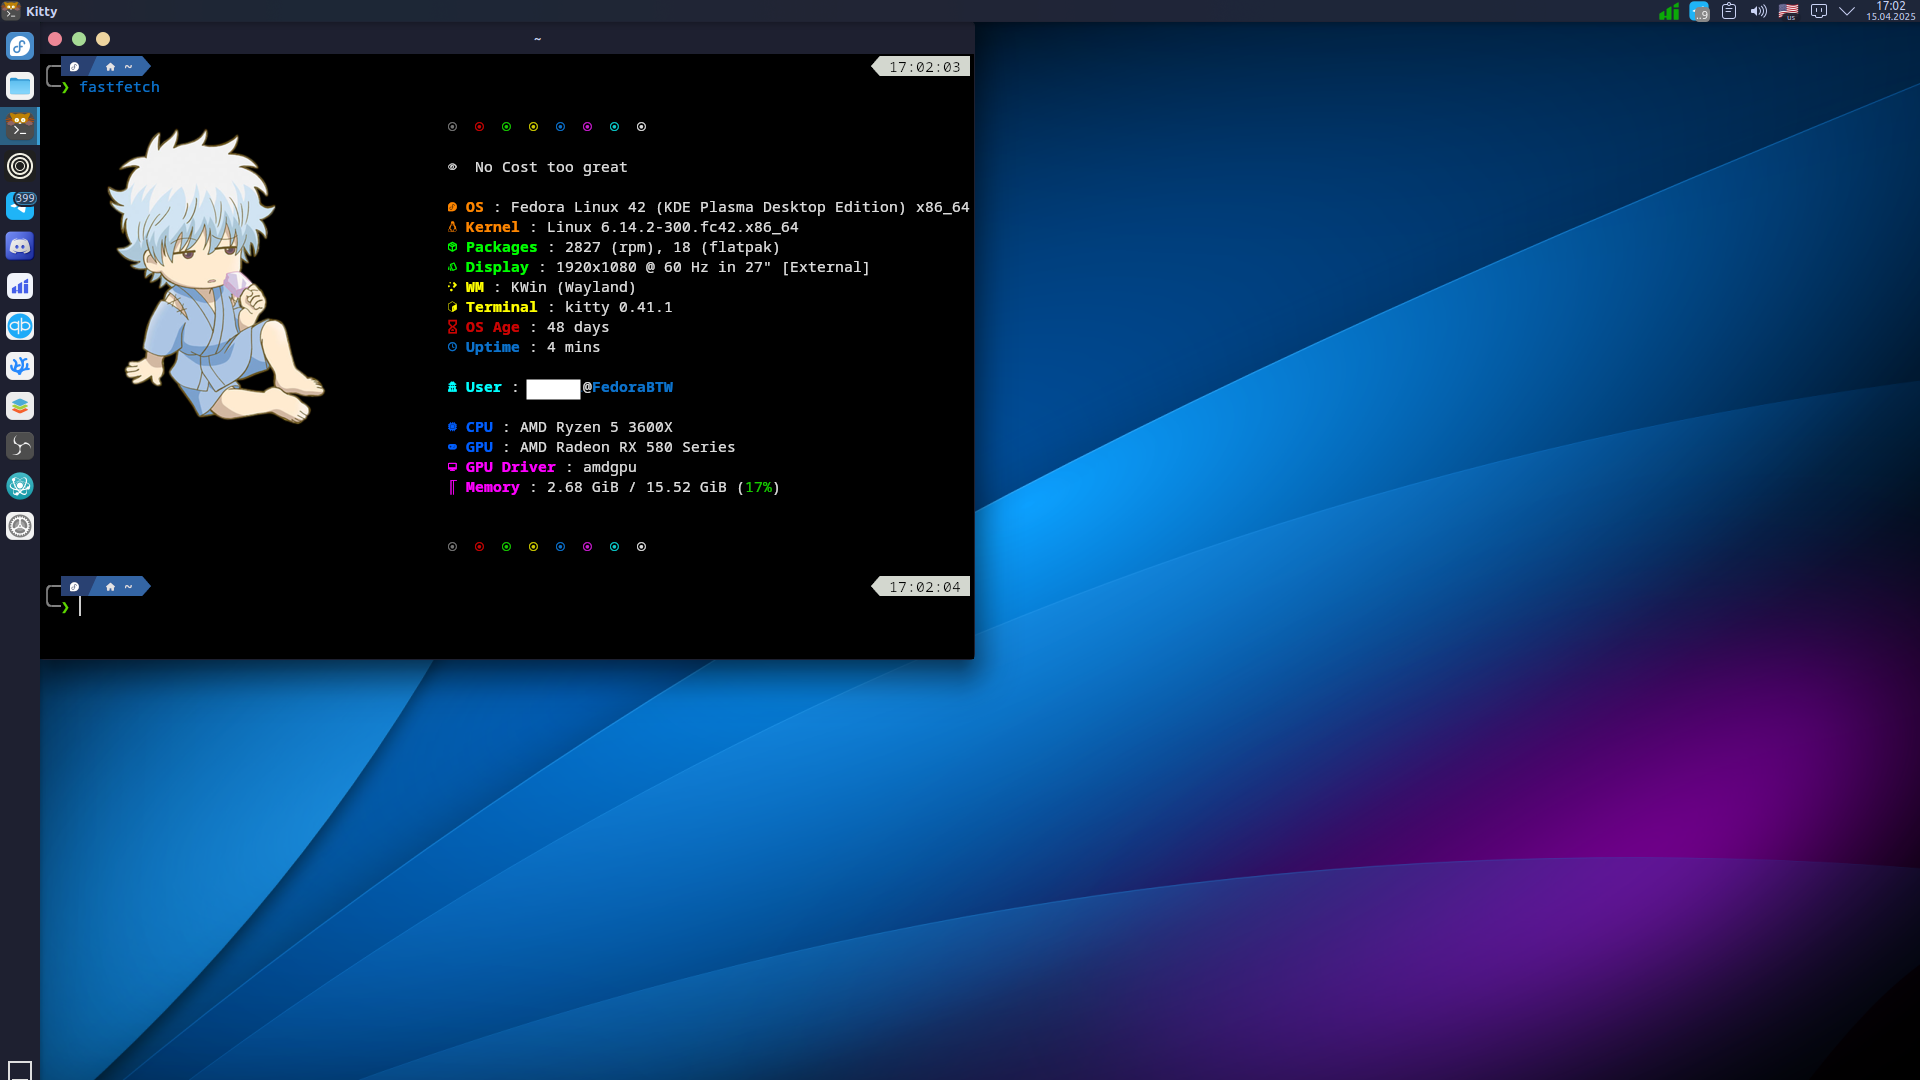Screen dimensions: 1920x1080
Task: Open clipboard history in system tray
Action: (x=1728, y=12)
